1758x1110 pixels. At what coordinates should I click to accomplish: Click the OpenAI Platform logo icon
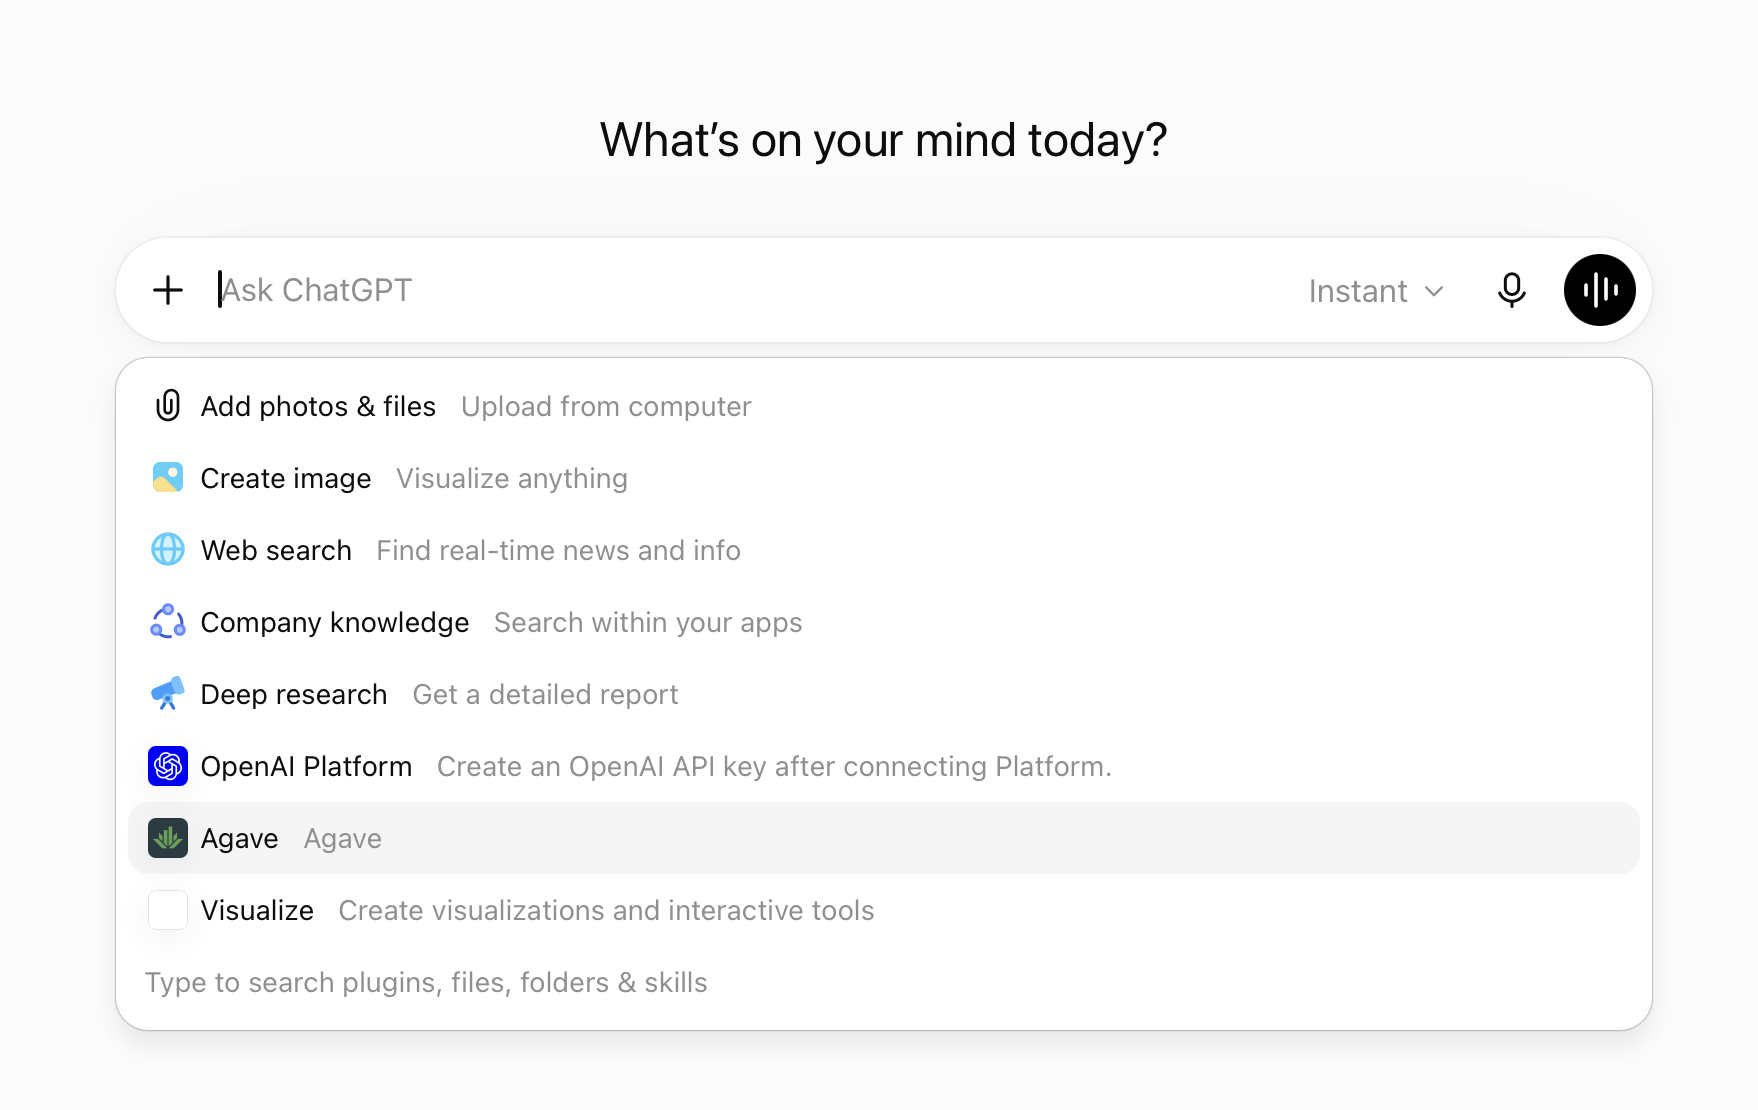click(x=168, y=766)
